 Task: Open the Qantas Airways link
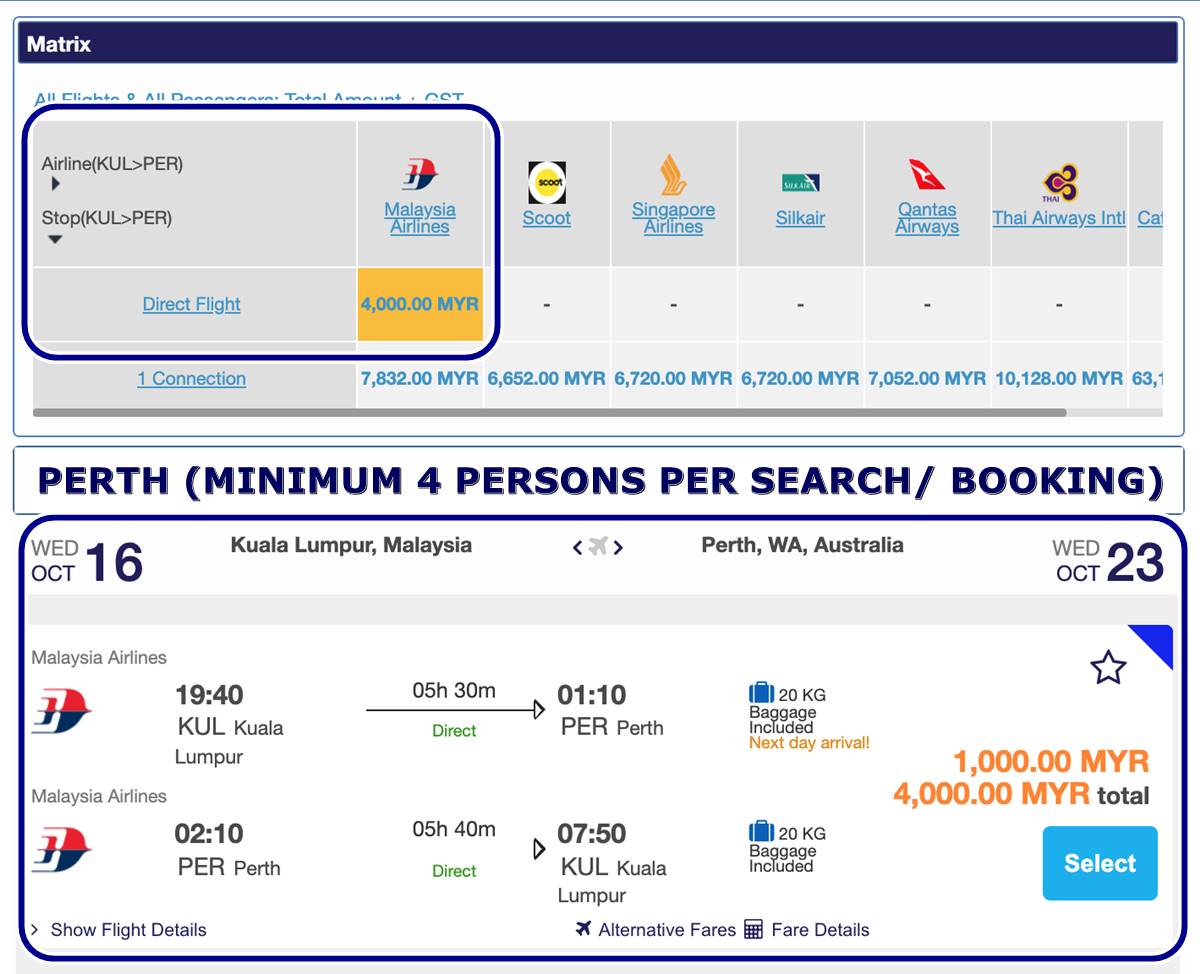click(x=927, y=218)
